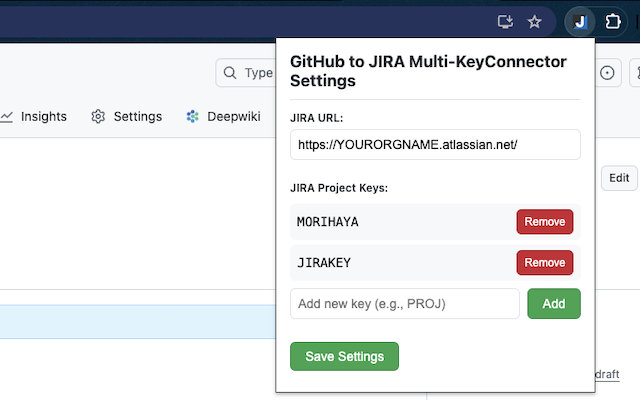Click the green Add button
The height and width of the screenshot is (400, 640).
point(554,304)
